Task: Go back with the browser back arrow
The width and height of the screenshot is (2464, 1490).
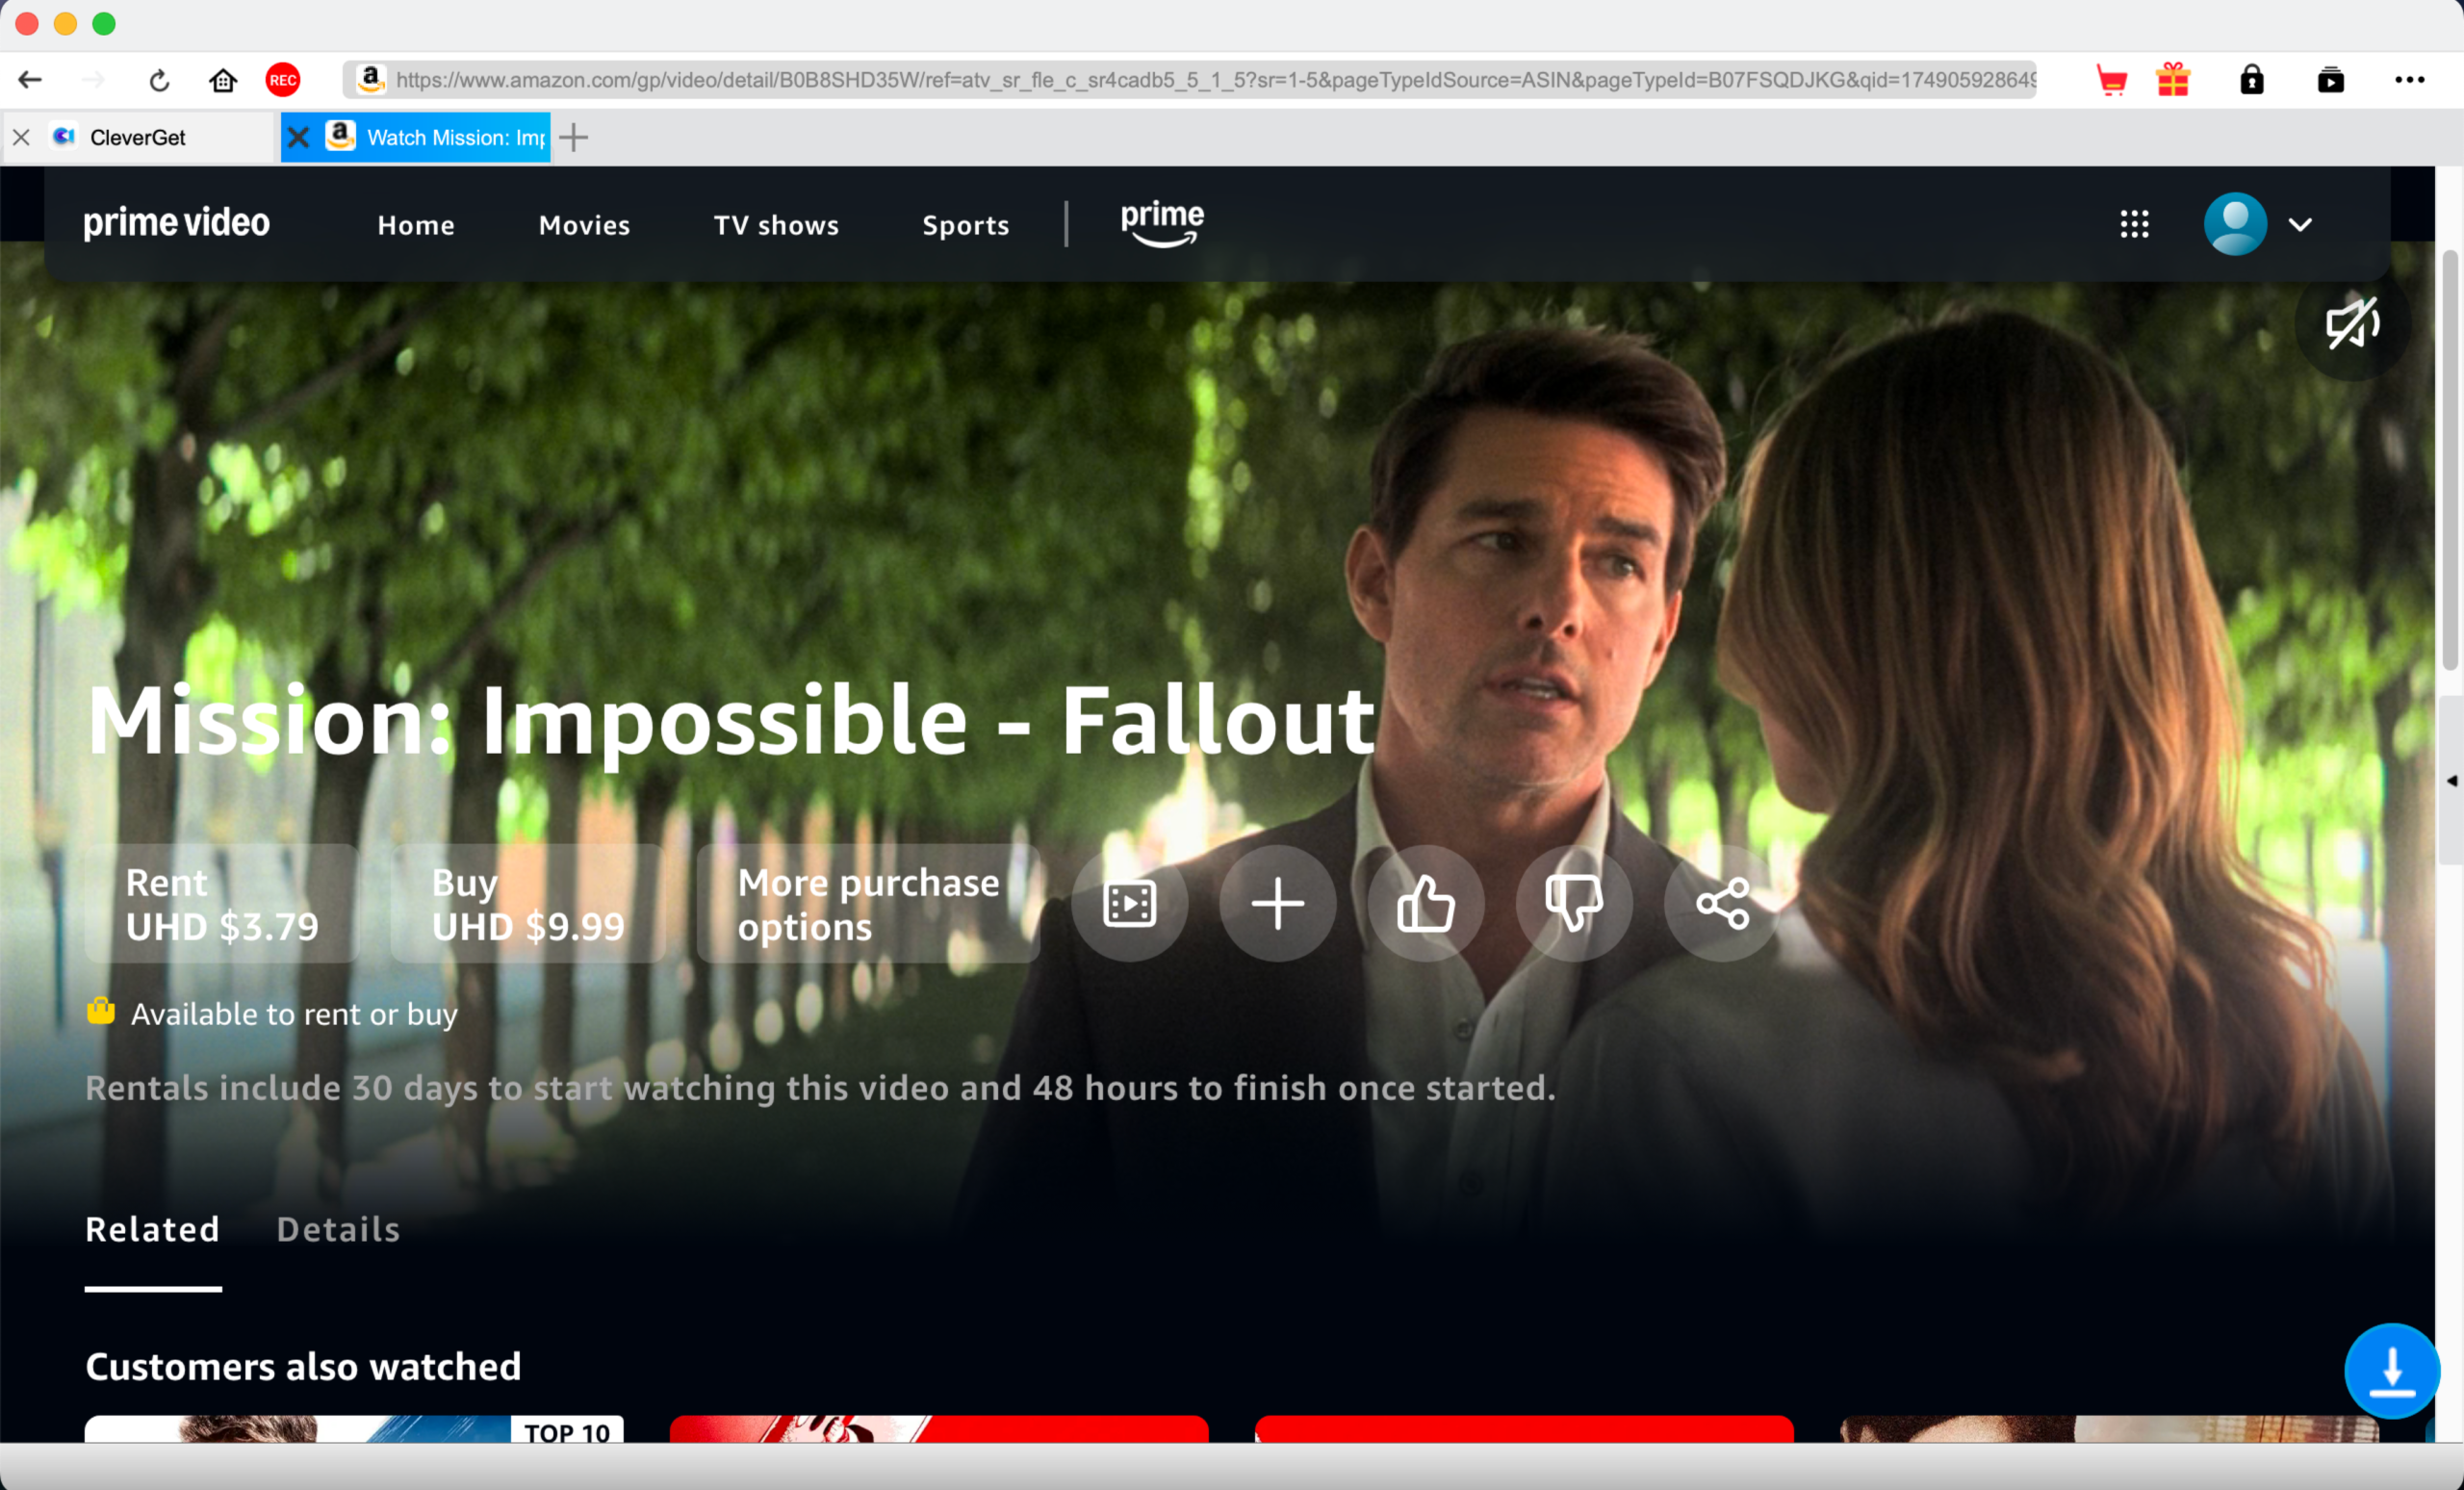Action: coord(31,80)
